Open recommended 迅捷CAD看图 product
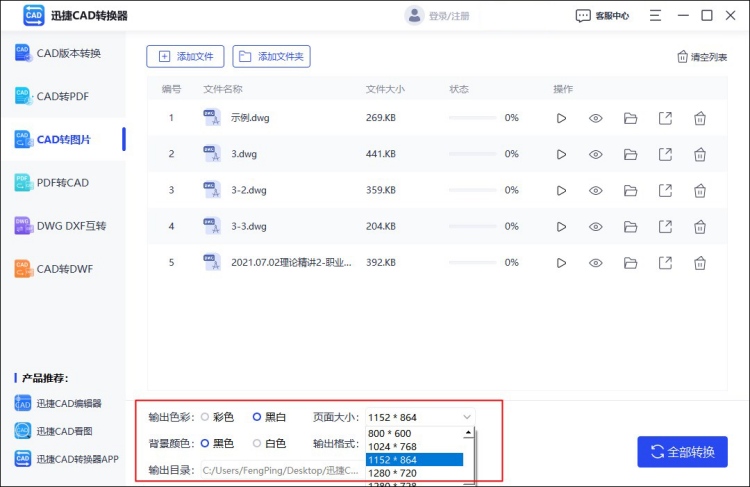750x487 pixels. coord(53,431)
